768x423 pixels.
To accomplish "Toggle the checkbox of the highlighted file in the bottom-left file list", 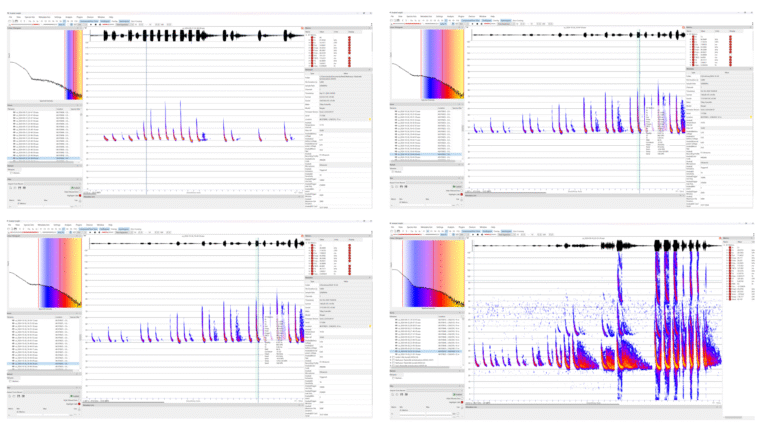I will pos(13,362).
